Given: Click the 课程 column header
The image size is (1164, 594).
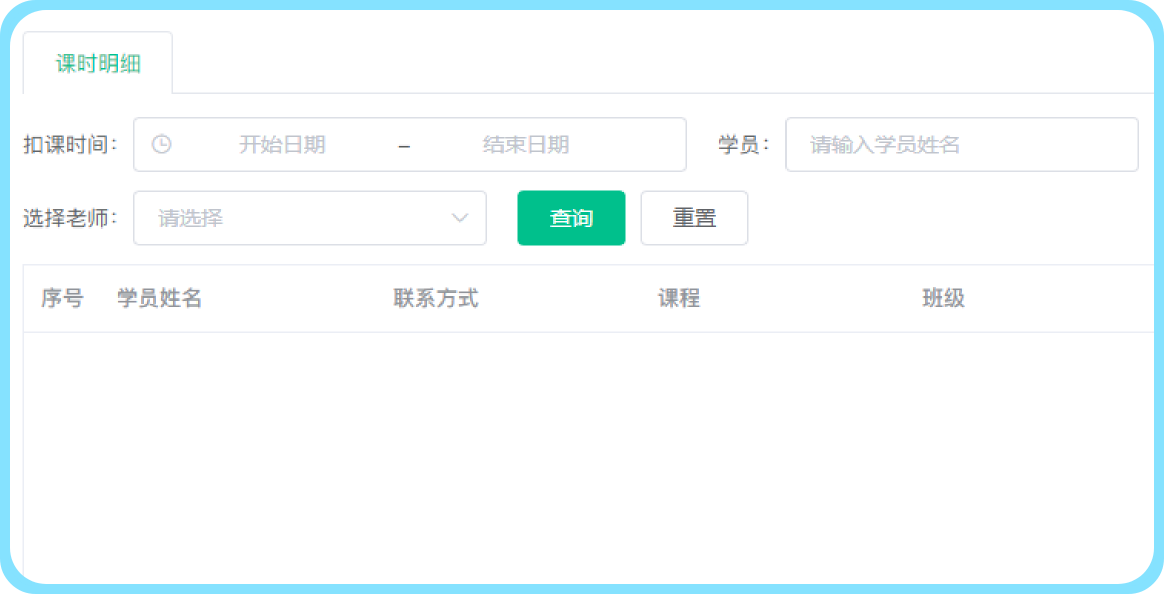Looking at the screenshot, I should [x=678, y=298].
